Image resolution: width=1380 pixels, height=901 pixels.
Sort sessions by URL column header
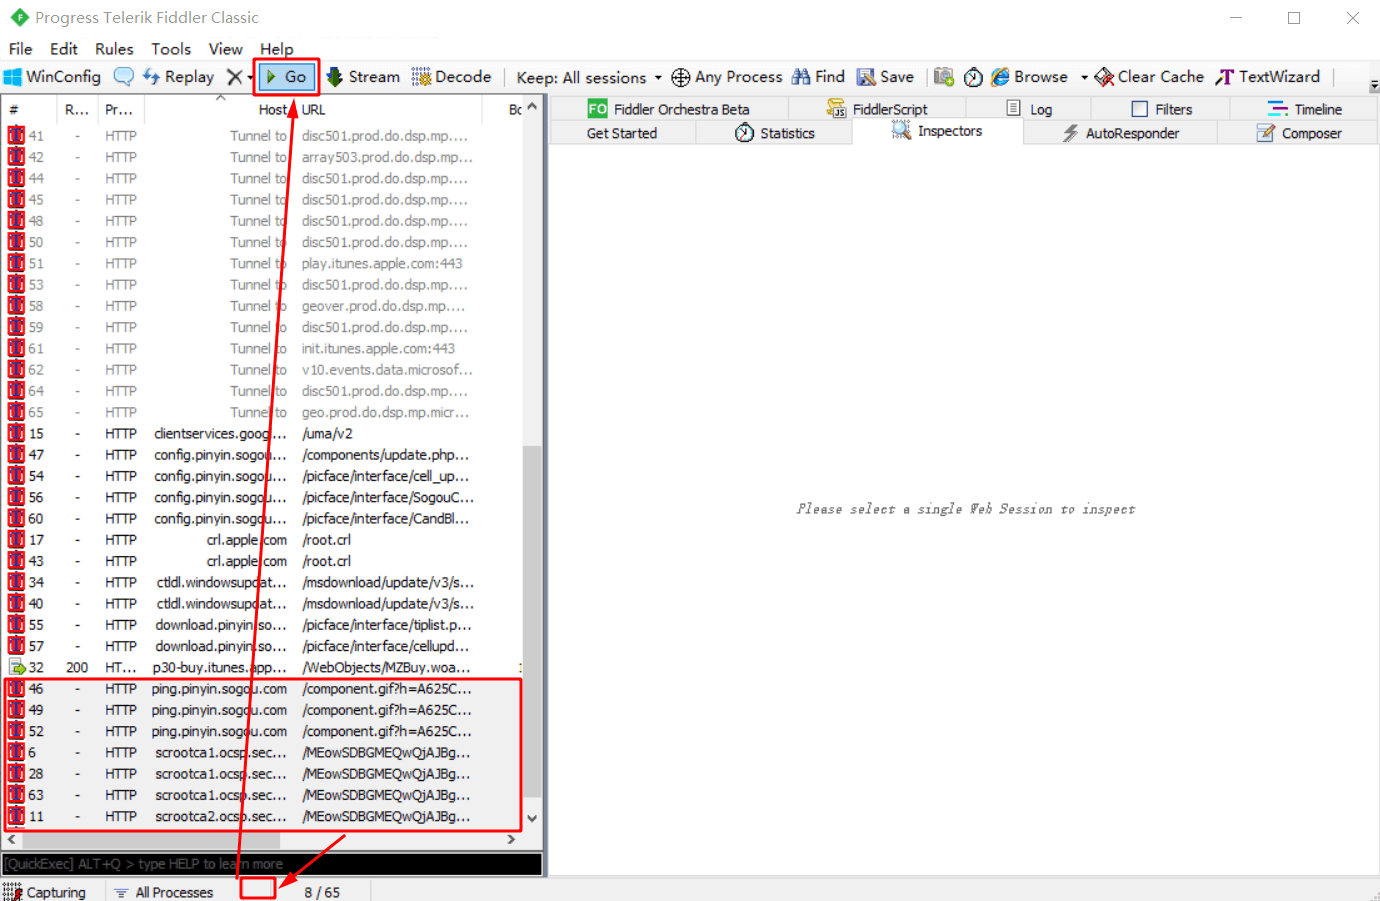tap(388, 110)
